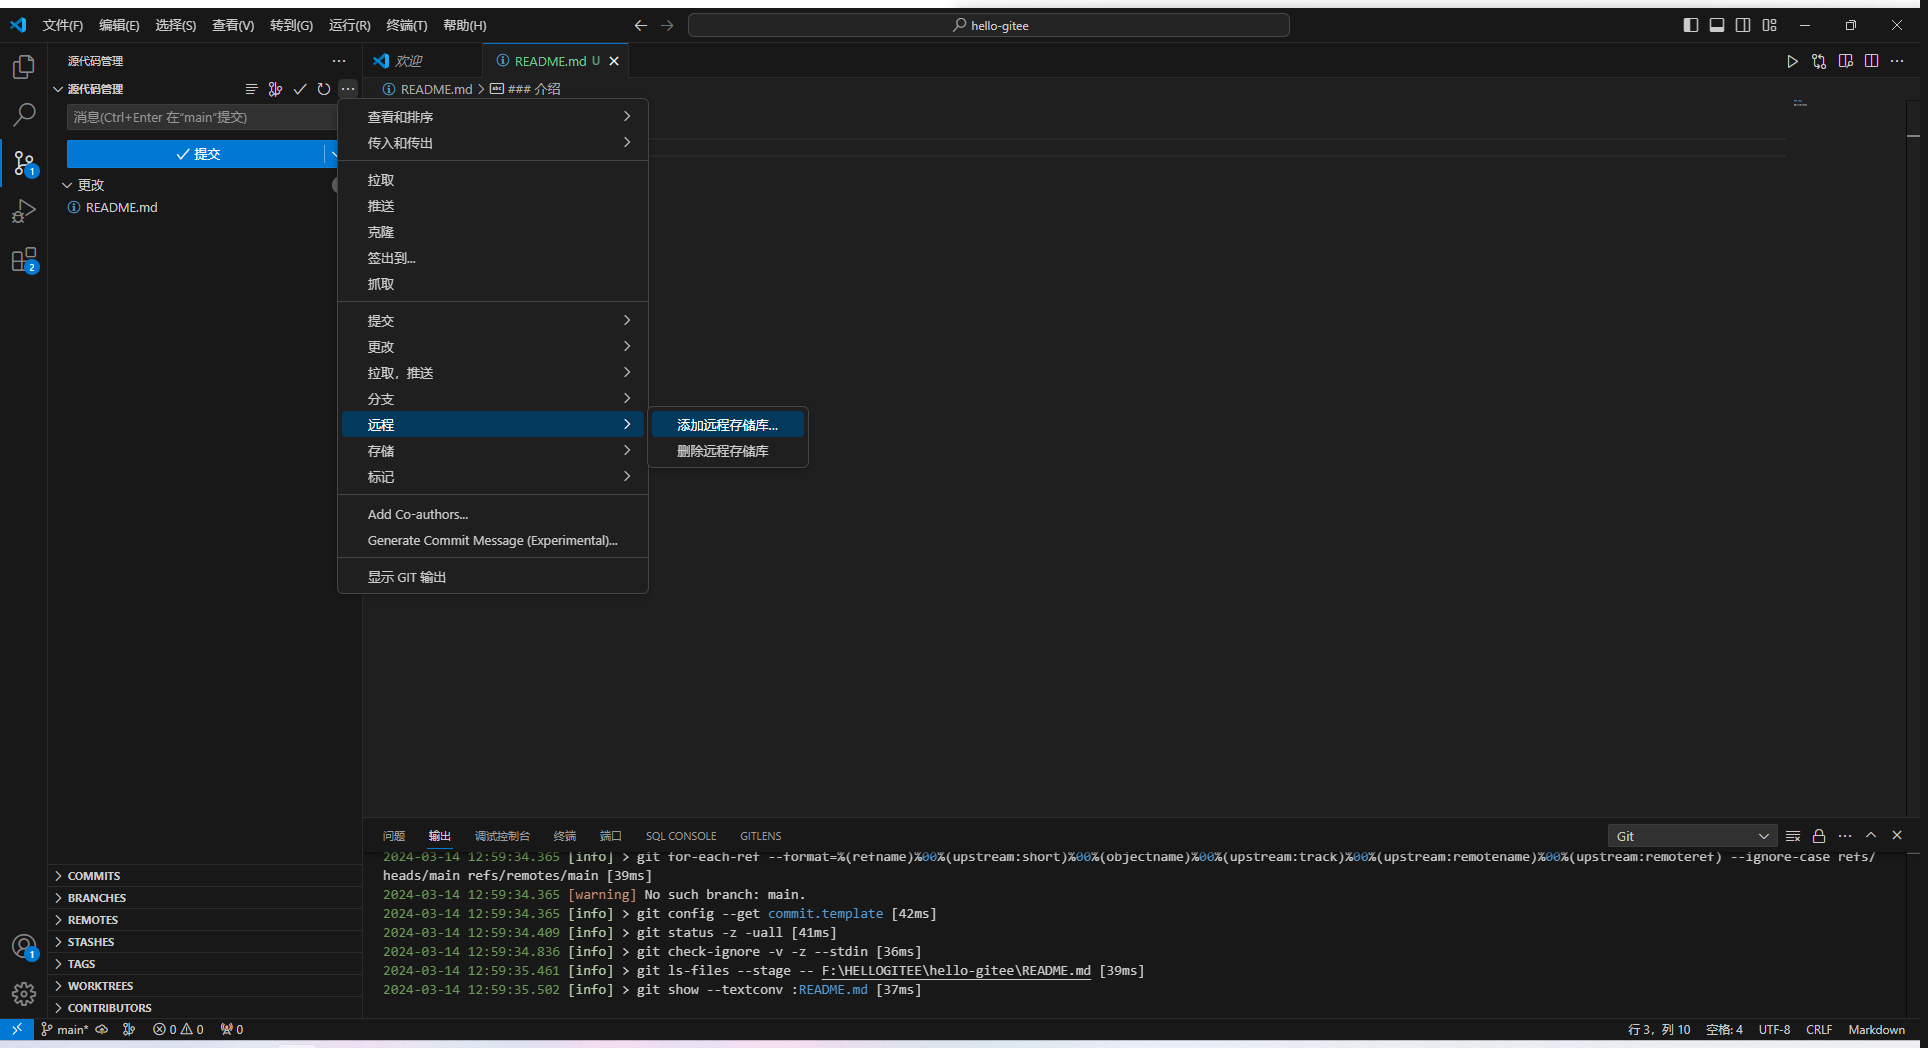Select 删除远程存储库 in the submenu

[728, 451]
